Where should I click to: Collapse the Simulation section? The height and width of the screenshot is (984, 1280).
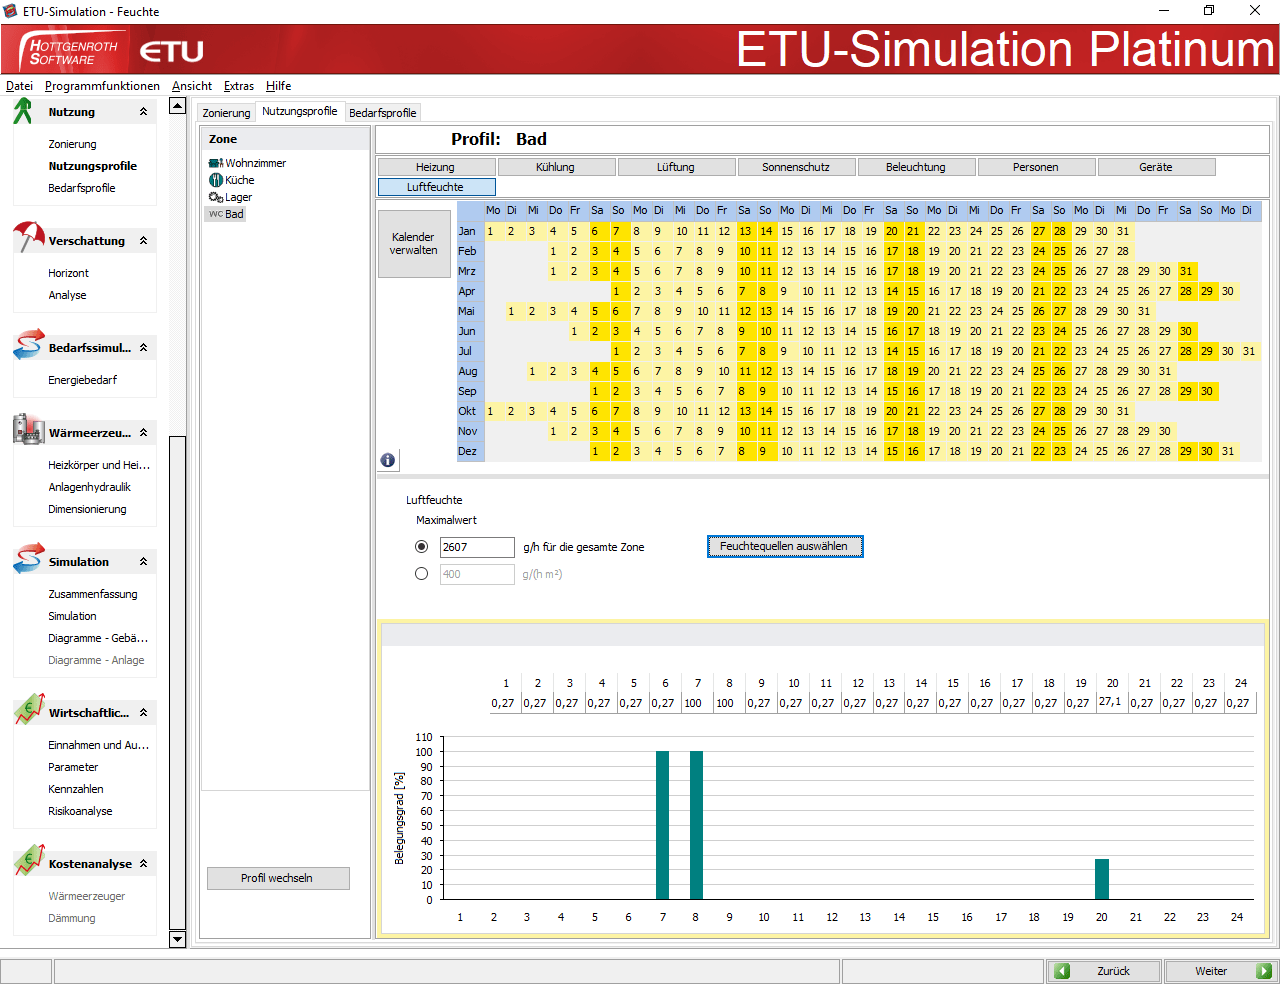click(146, 561)
